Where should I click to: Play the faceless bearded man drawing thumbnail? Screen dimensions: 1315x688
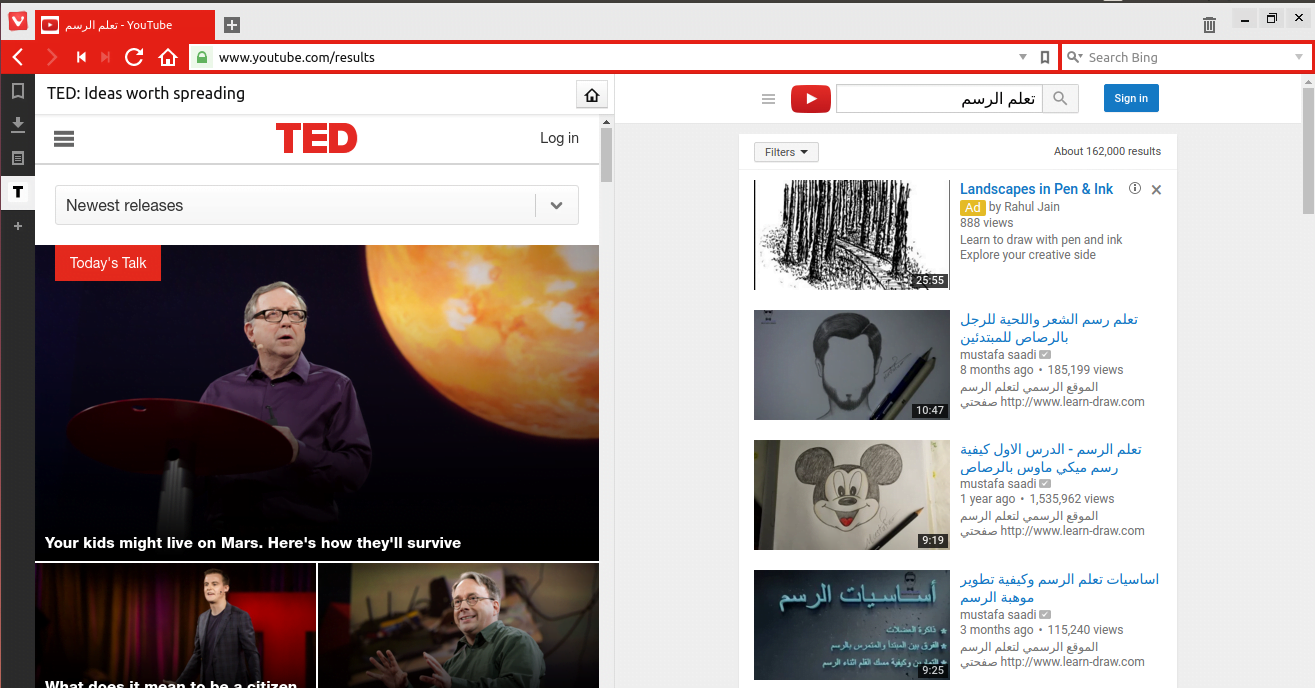pyautogui.click(x=851, y=365)
